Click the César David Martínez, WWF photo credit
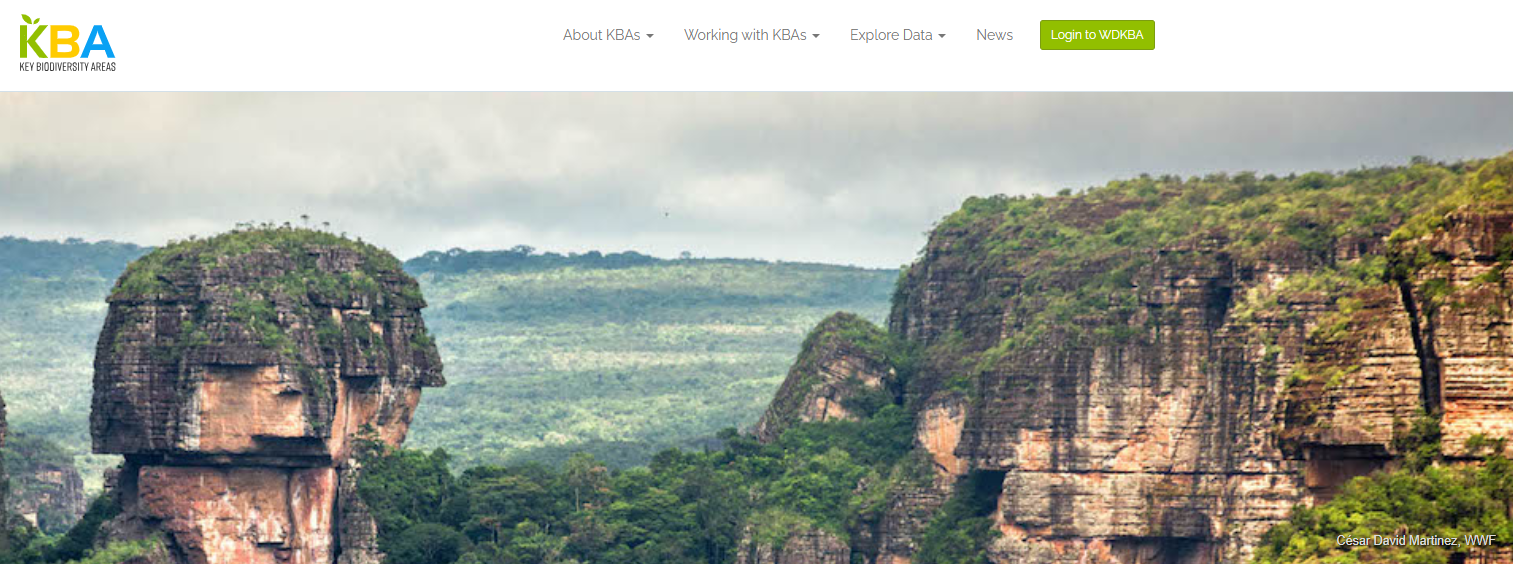1513x564 pixels. coord(1416,541)
